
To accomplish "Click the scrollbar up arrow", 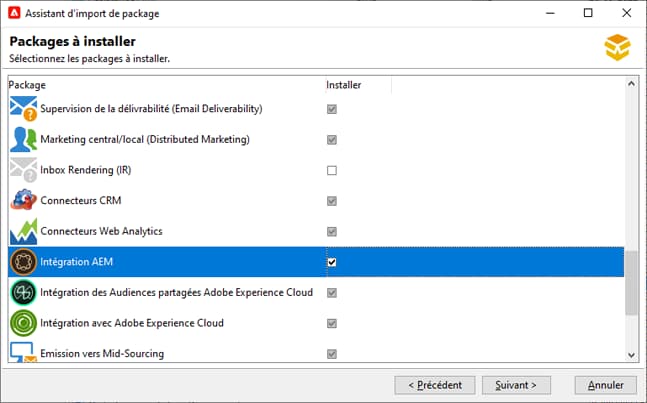I will [x=631, y=84].
